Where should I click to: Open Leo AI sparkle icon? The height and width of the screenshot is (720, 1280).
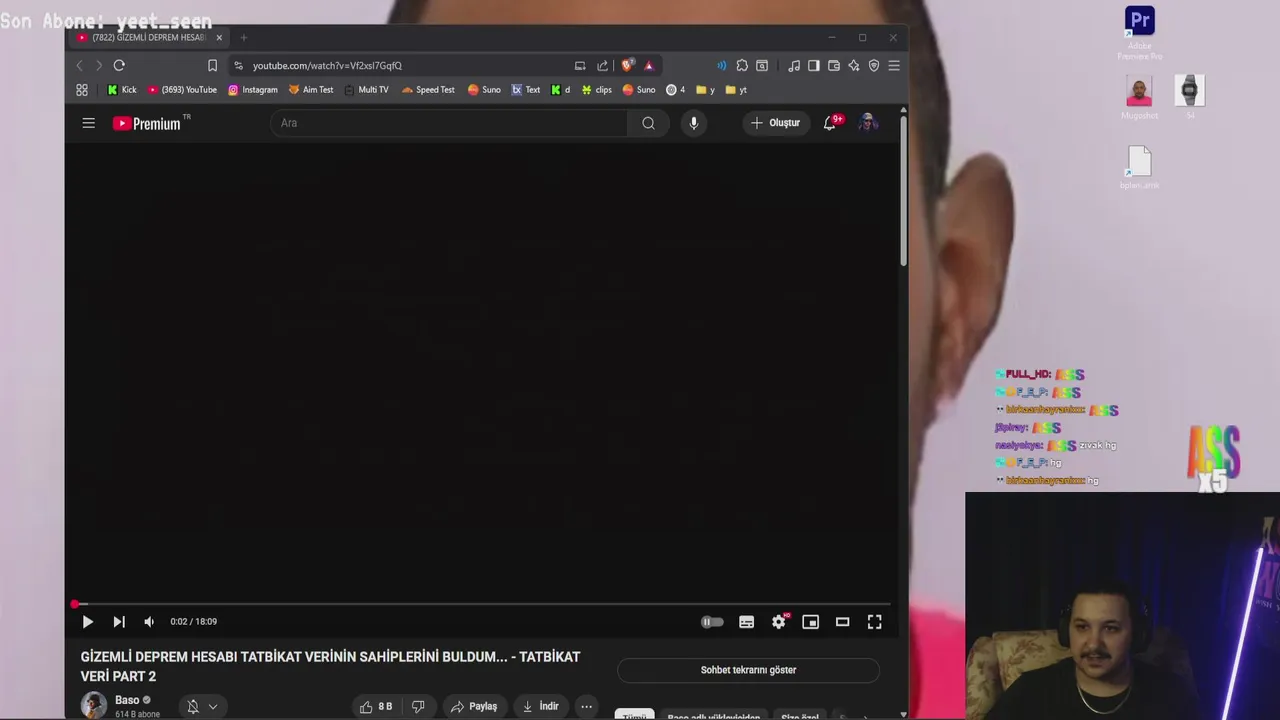(854, 66)
